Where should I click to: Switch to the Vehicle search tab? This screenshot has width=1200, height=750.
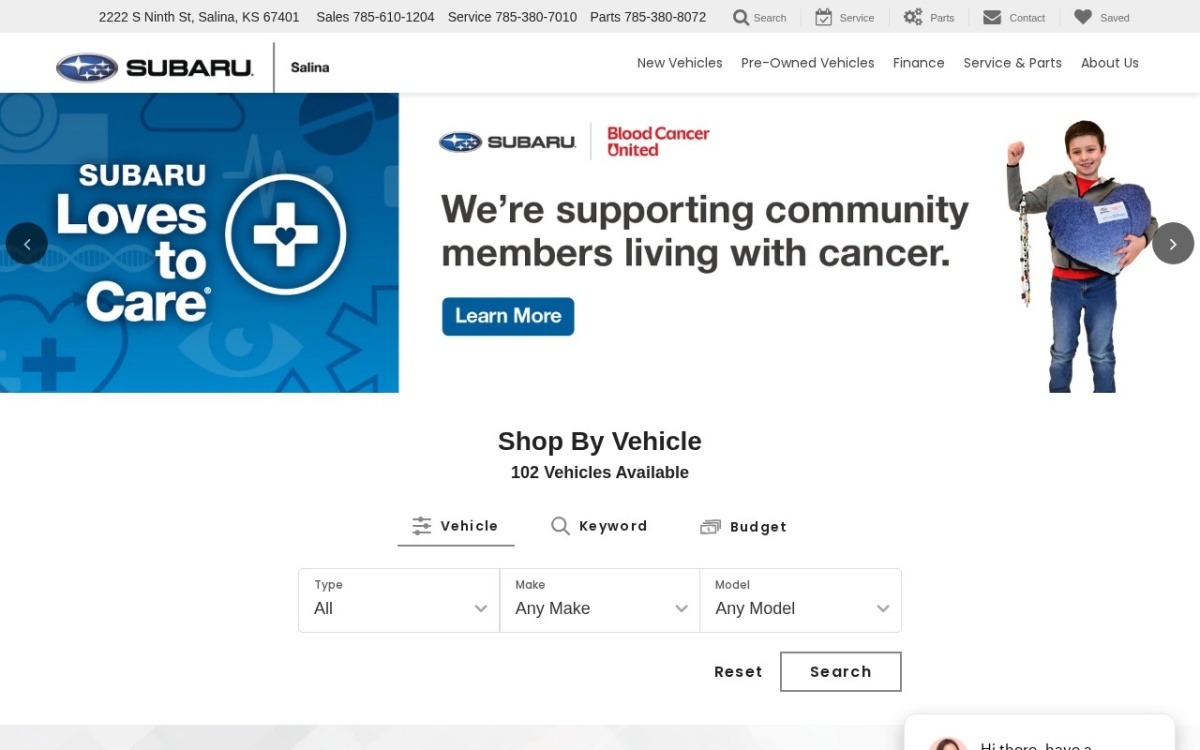click(x=456, y=526)
